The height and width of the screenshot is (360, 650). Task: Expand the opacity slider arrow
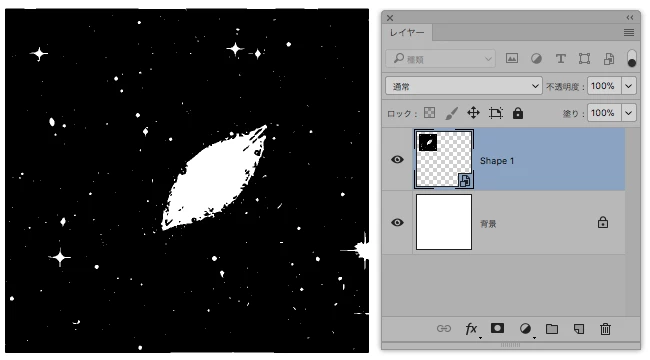pyautogui.click(x=628, y=86)
